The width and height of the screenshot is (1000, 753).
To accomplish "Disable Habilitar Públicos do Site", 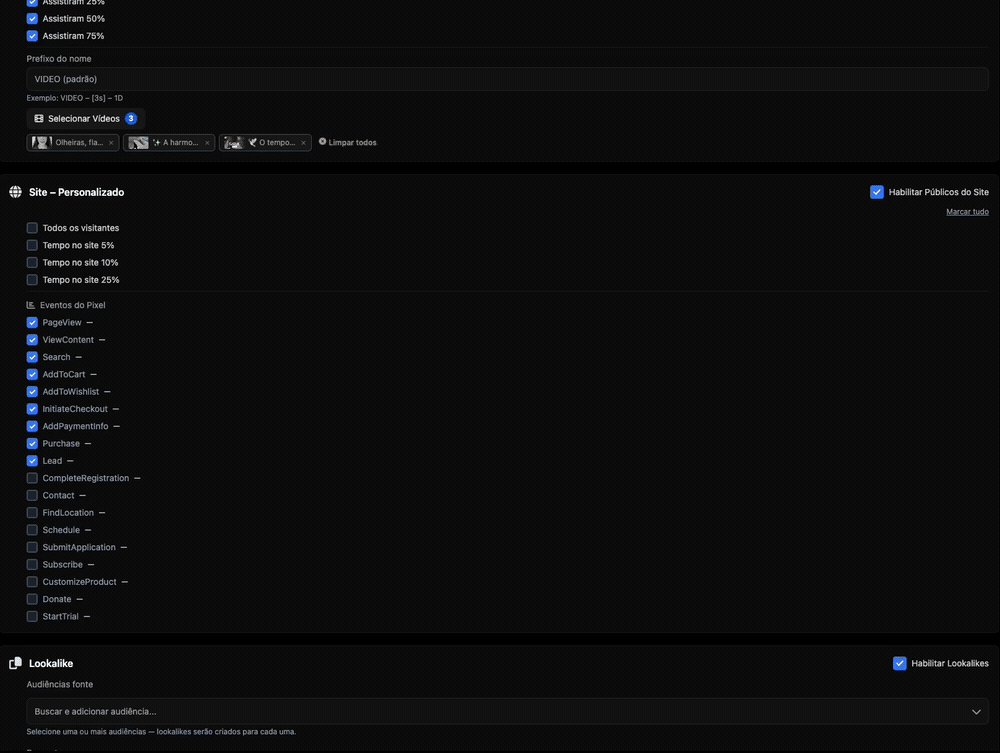I will [877, 192].
